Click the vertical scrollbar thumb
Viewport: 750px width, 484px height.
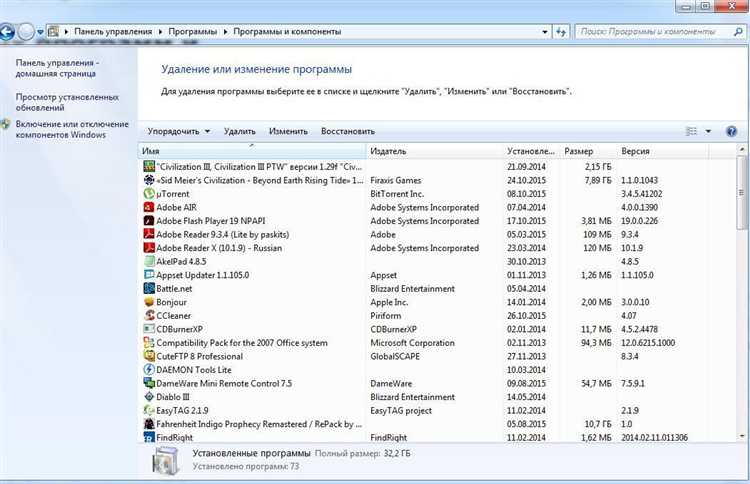(741, 193)
